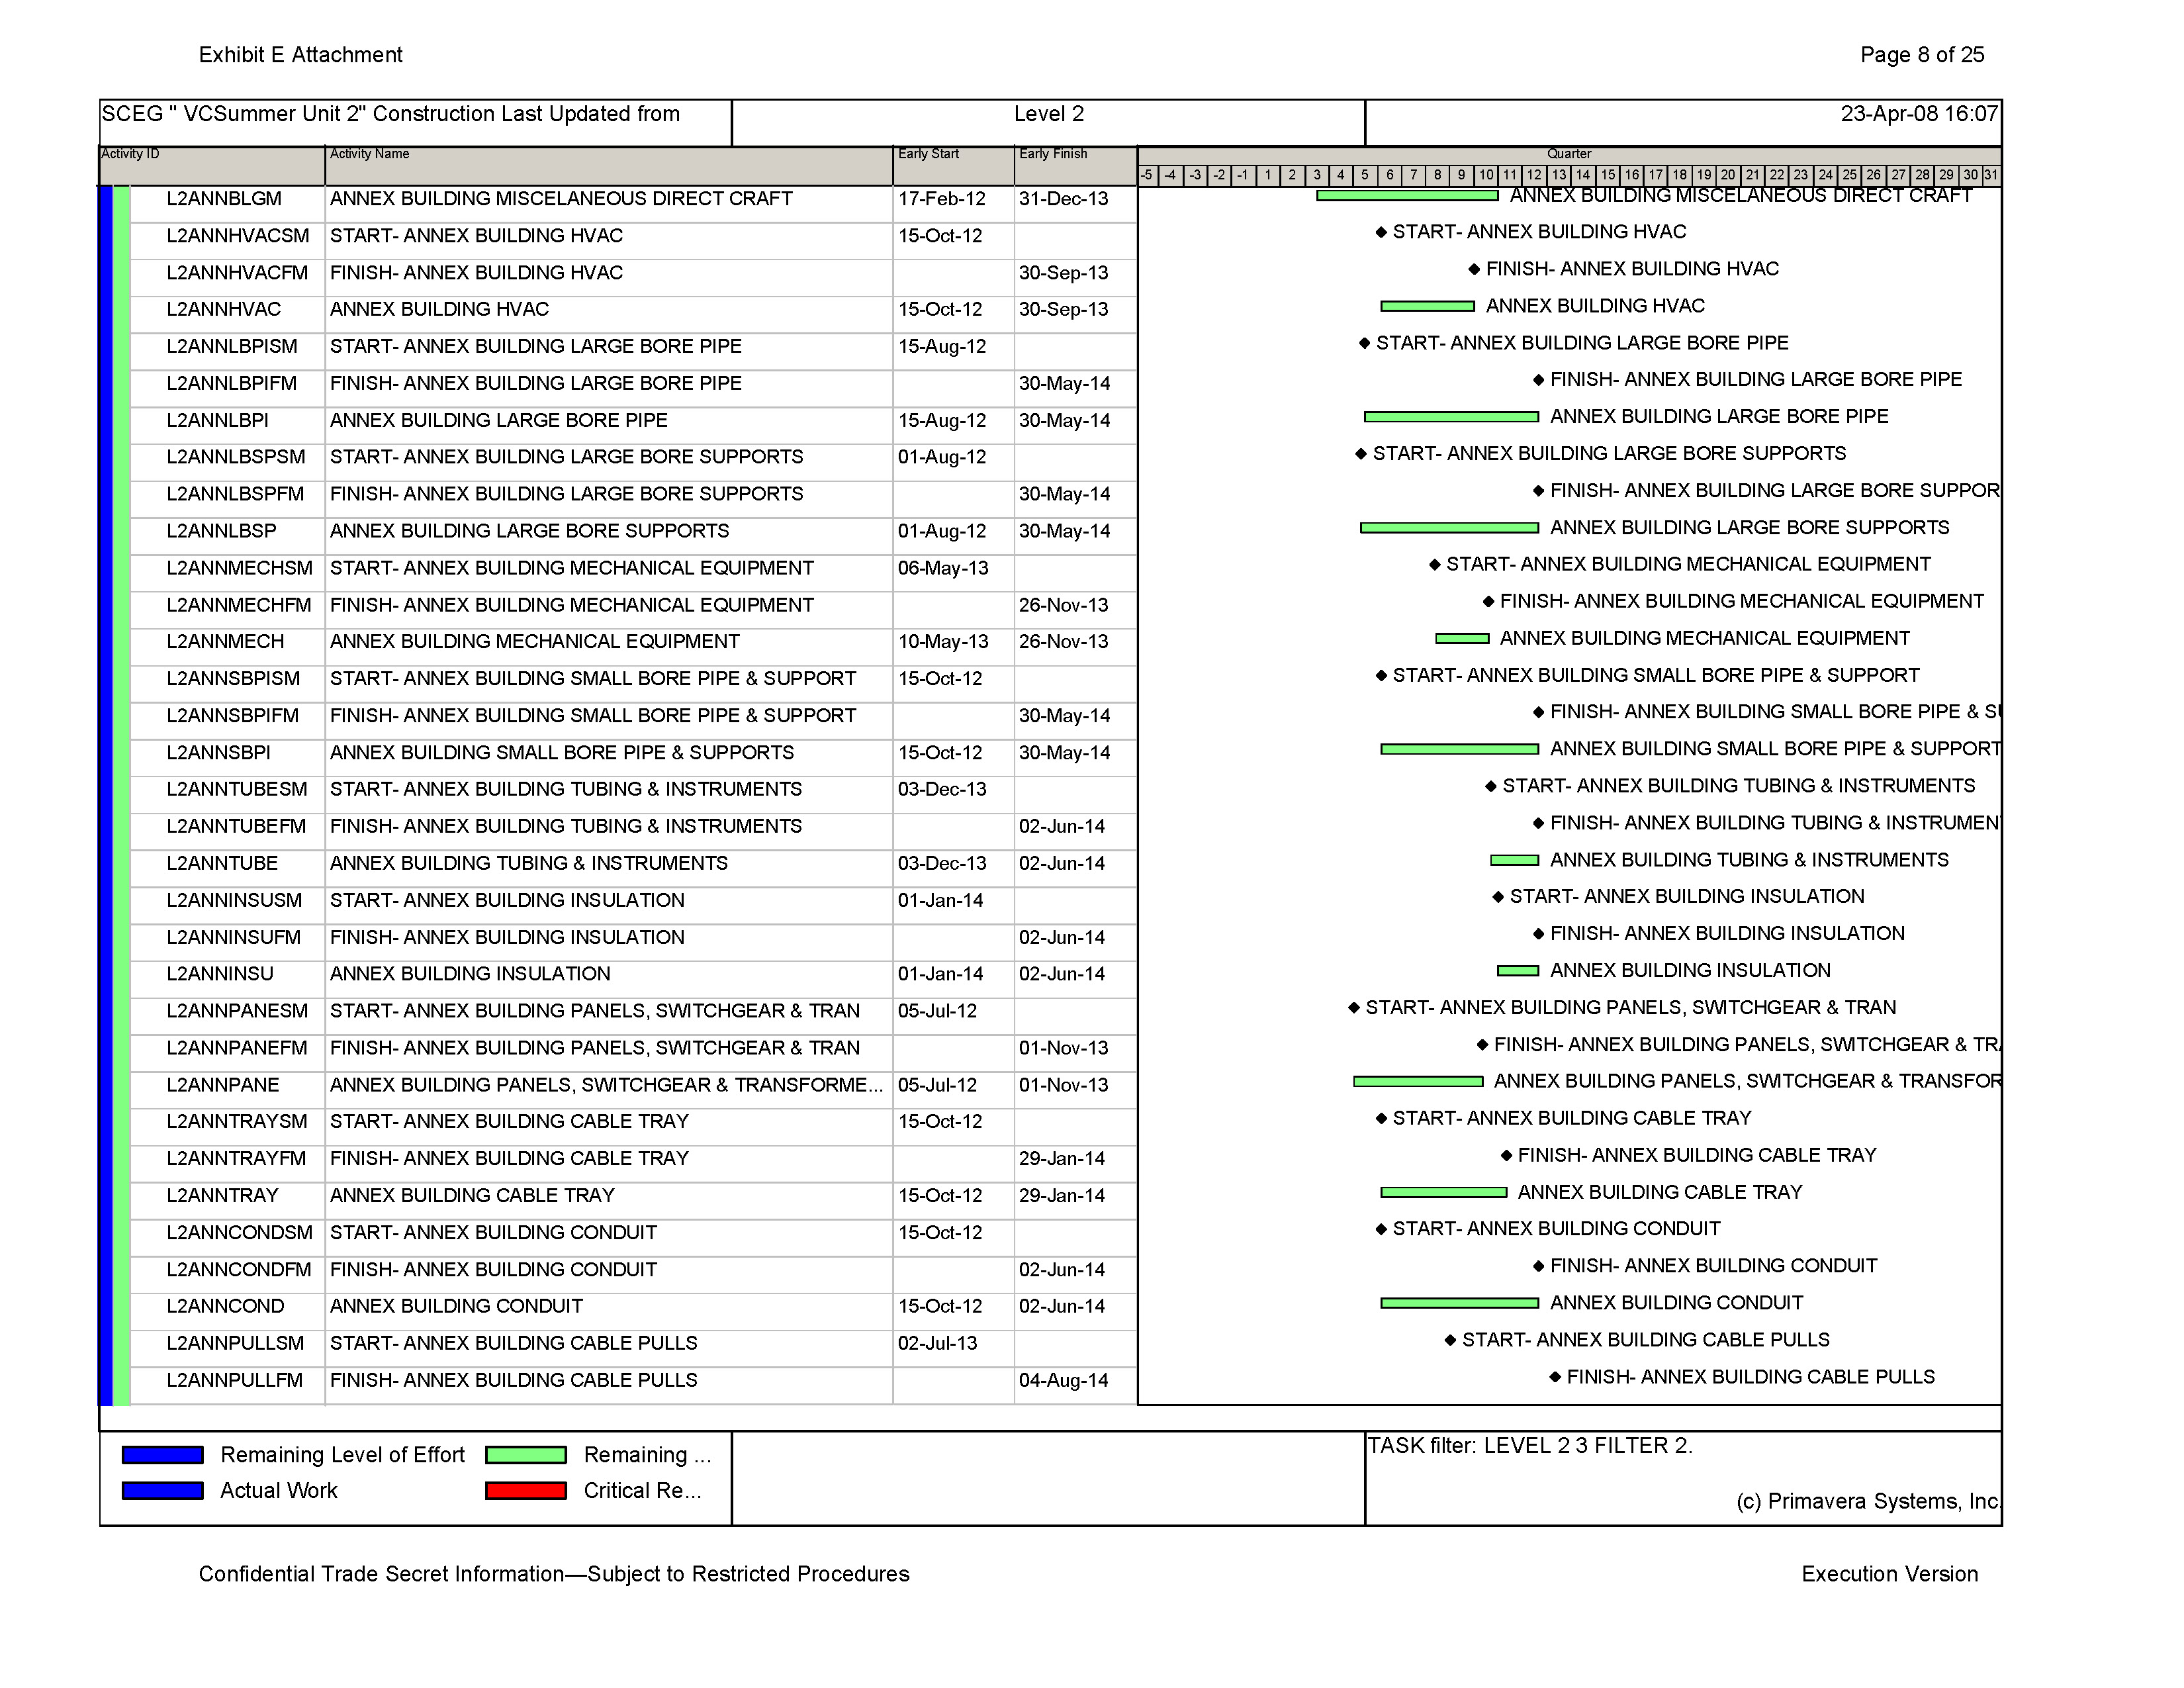Click the green bar for ANNEX BUILDING HVAC
2184x1688 pixels.
[1427, 306]
